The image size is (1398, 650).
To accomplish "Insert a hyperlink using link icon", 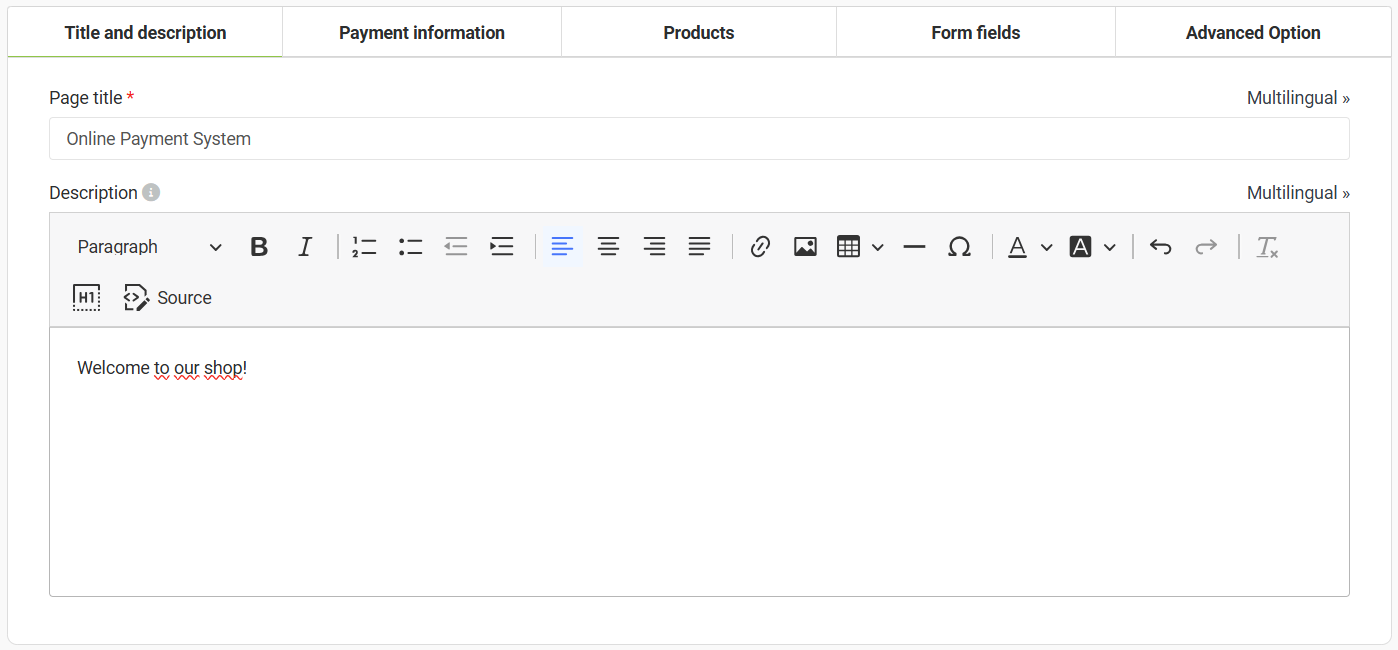I will click(760, 247).
